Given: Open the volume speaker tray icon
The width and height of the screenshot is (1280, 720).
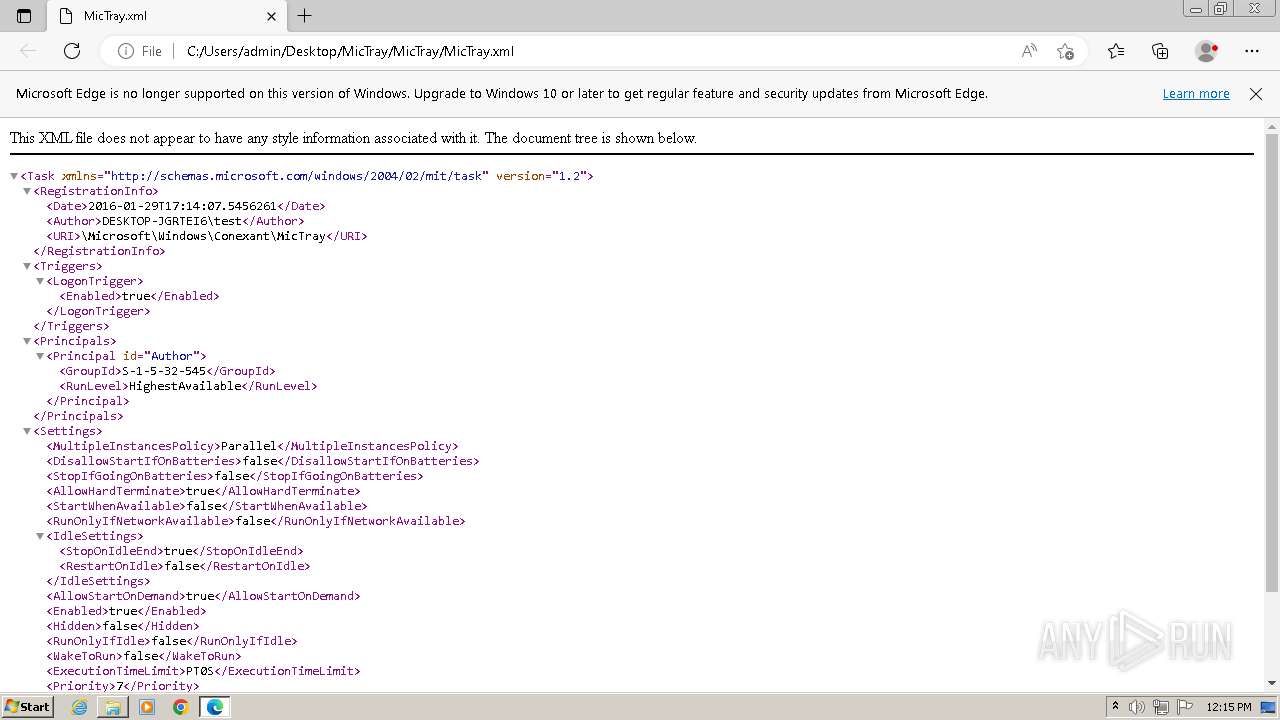Looking at the screenshot, I should (1138, 707).
